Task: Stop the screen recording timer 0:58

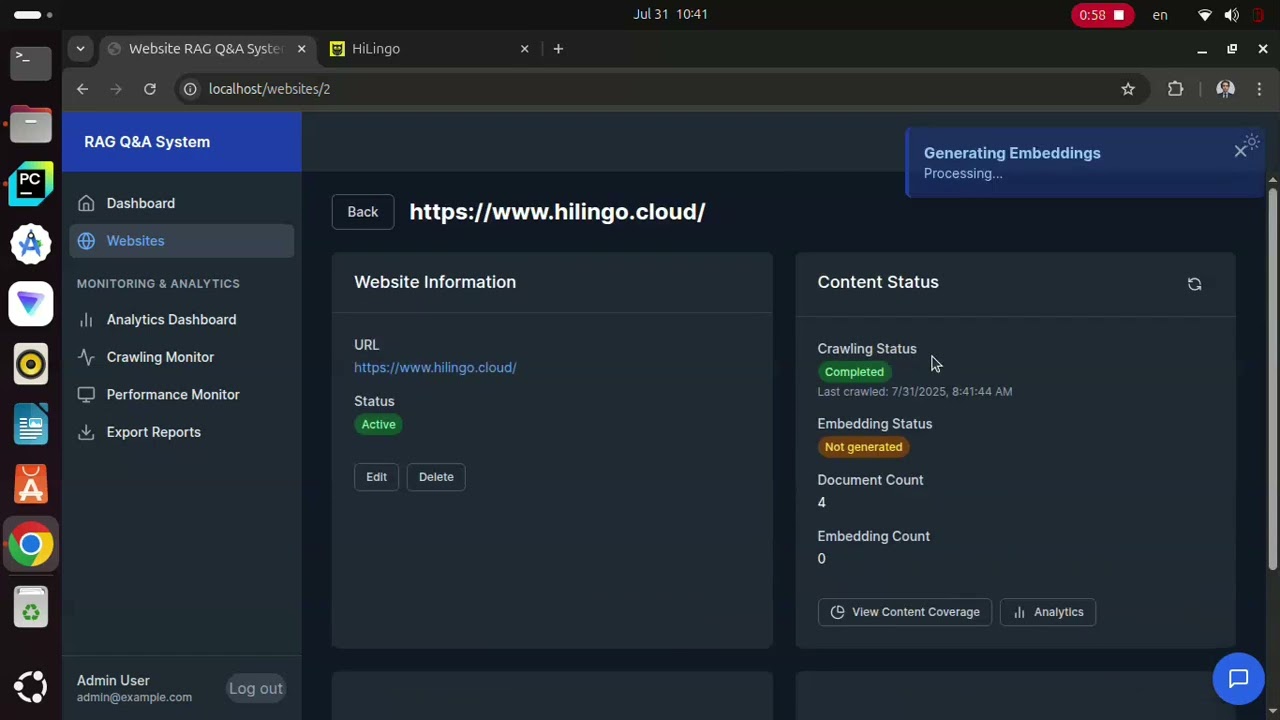Action: coord(1102,15)
